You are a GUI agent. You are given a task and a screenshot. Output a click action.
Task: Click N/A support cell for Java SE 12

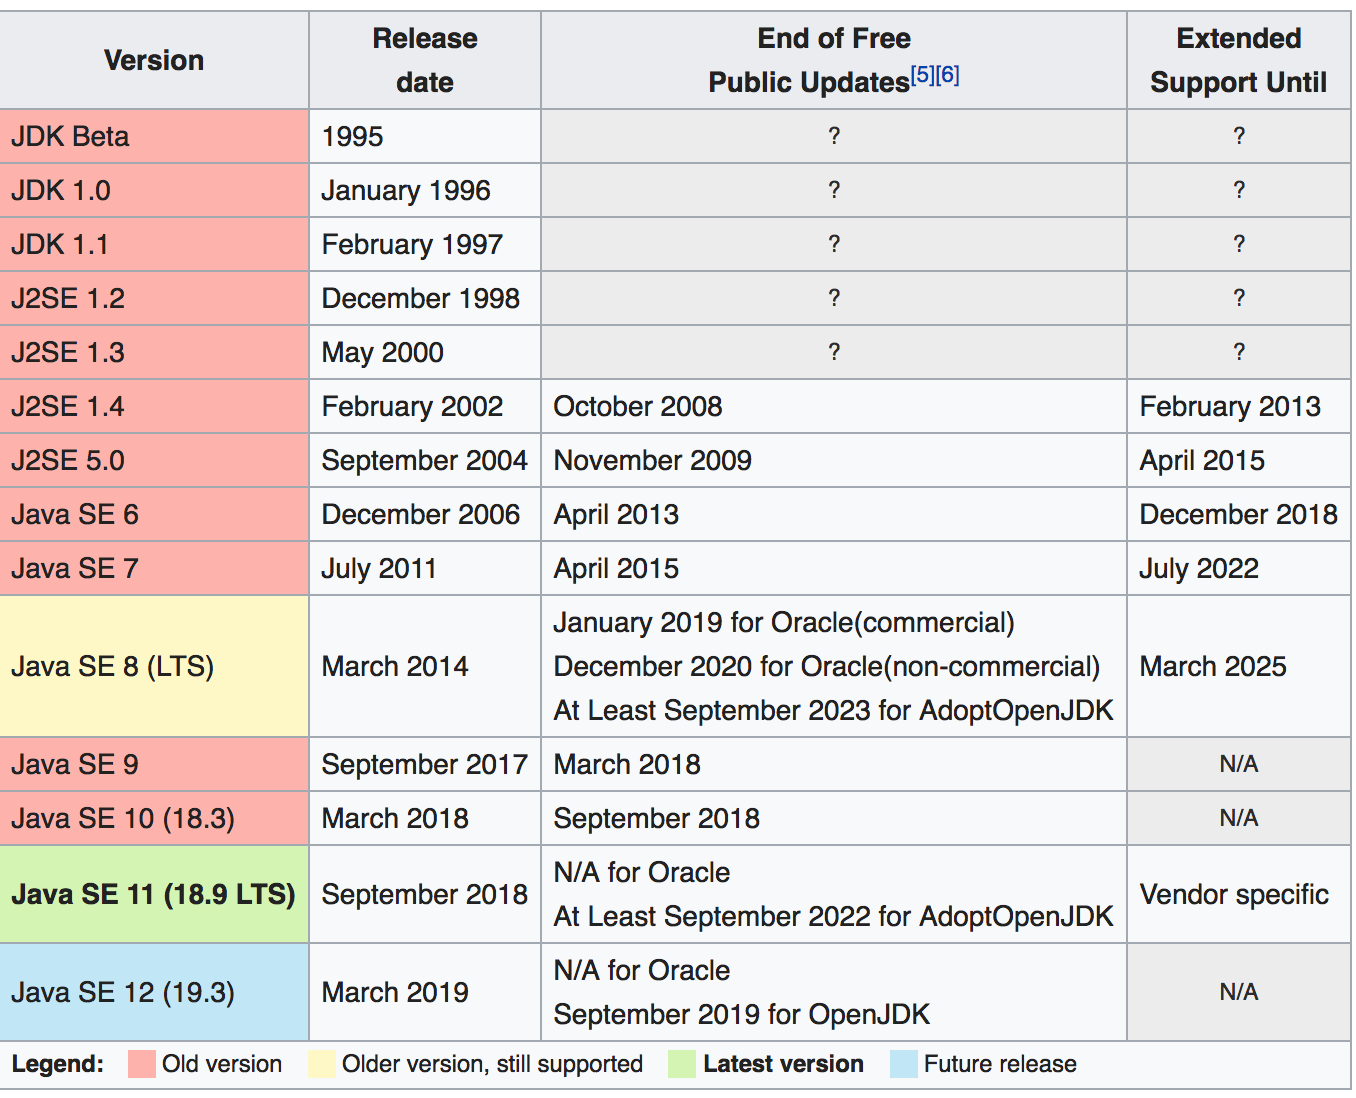(1239, 992)
